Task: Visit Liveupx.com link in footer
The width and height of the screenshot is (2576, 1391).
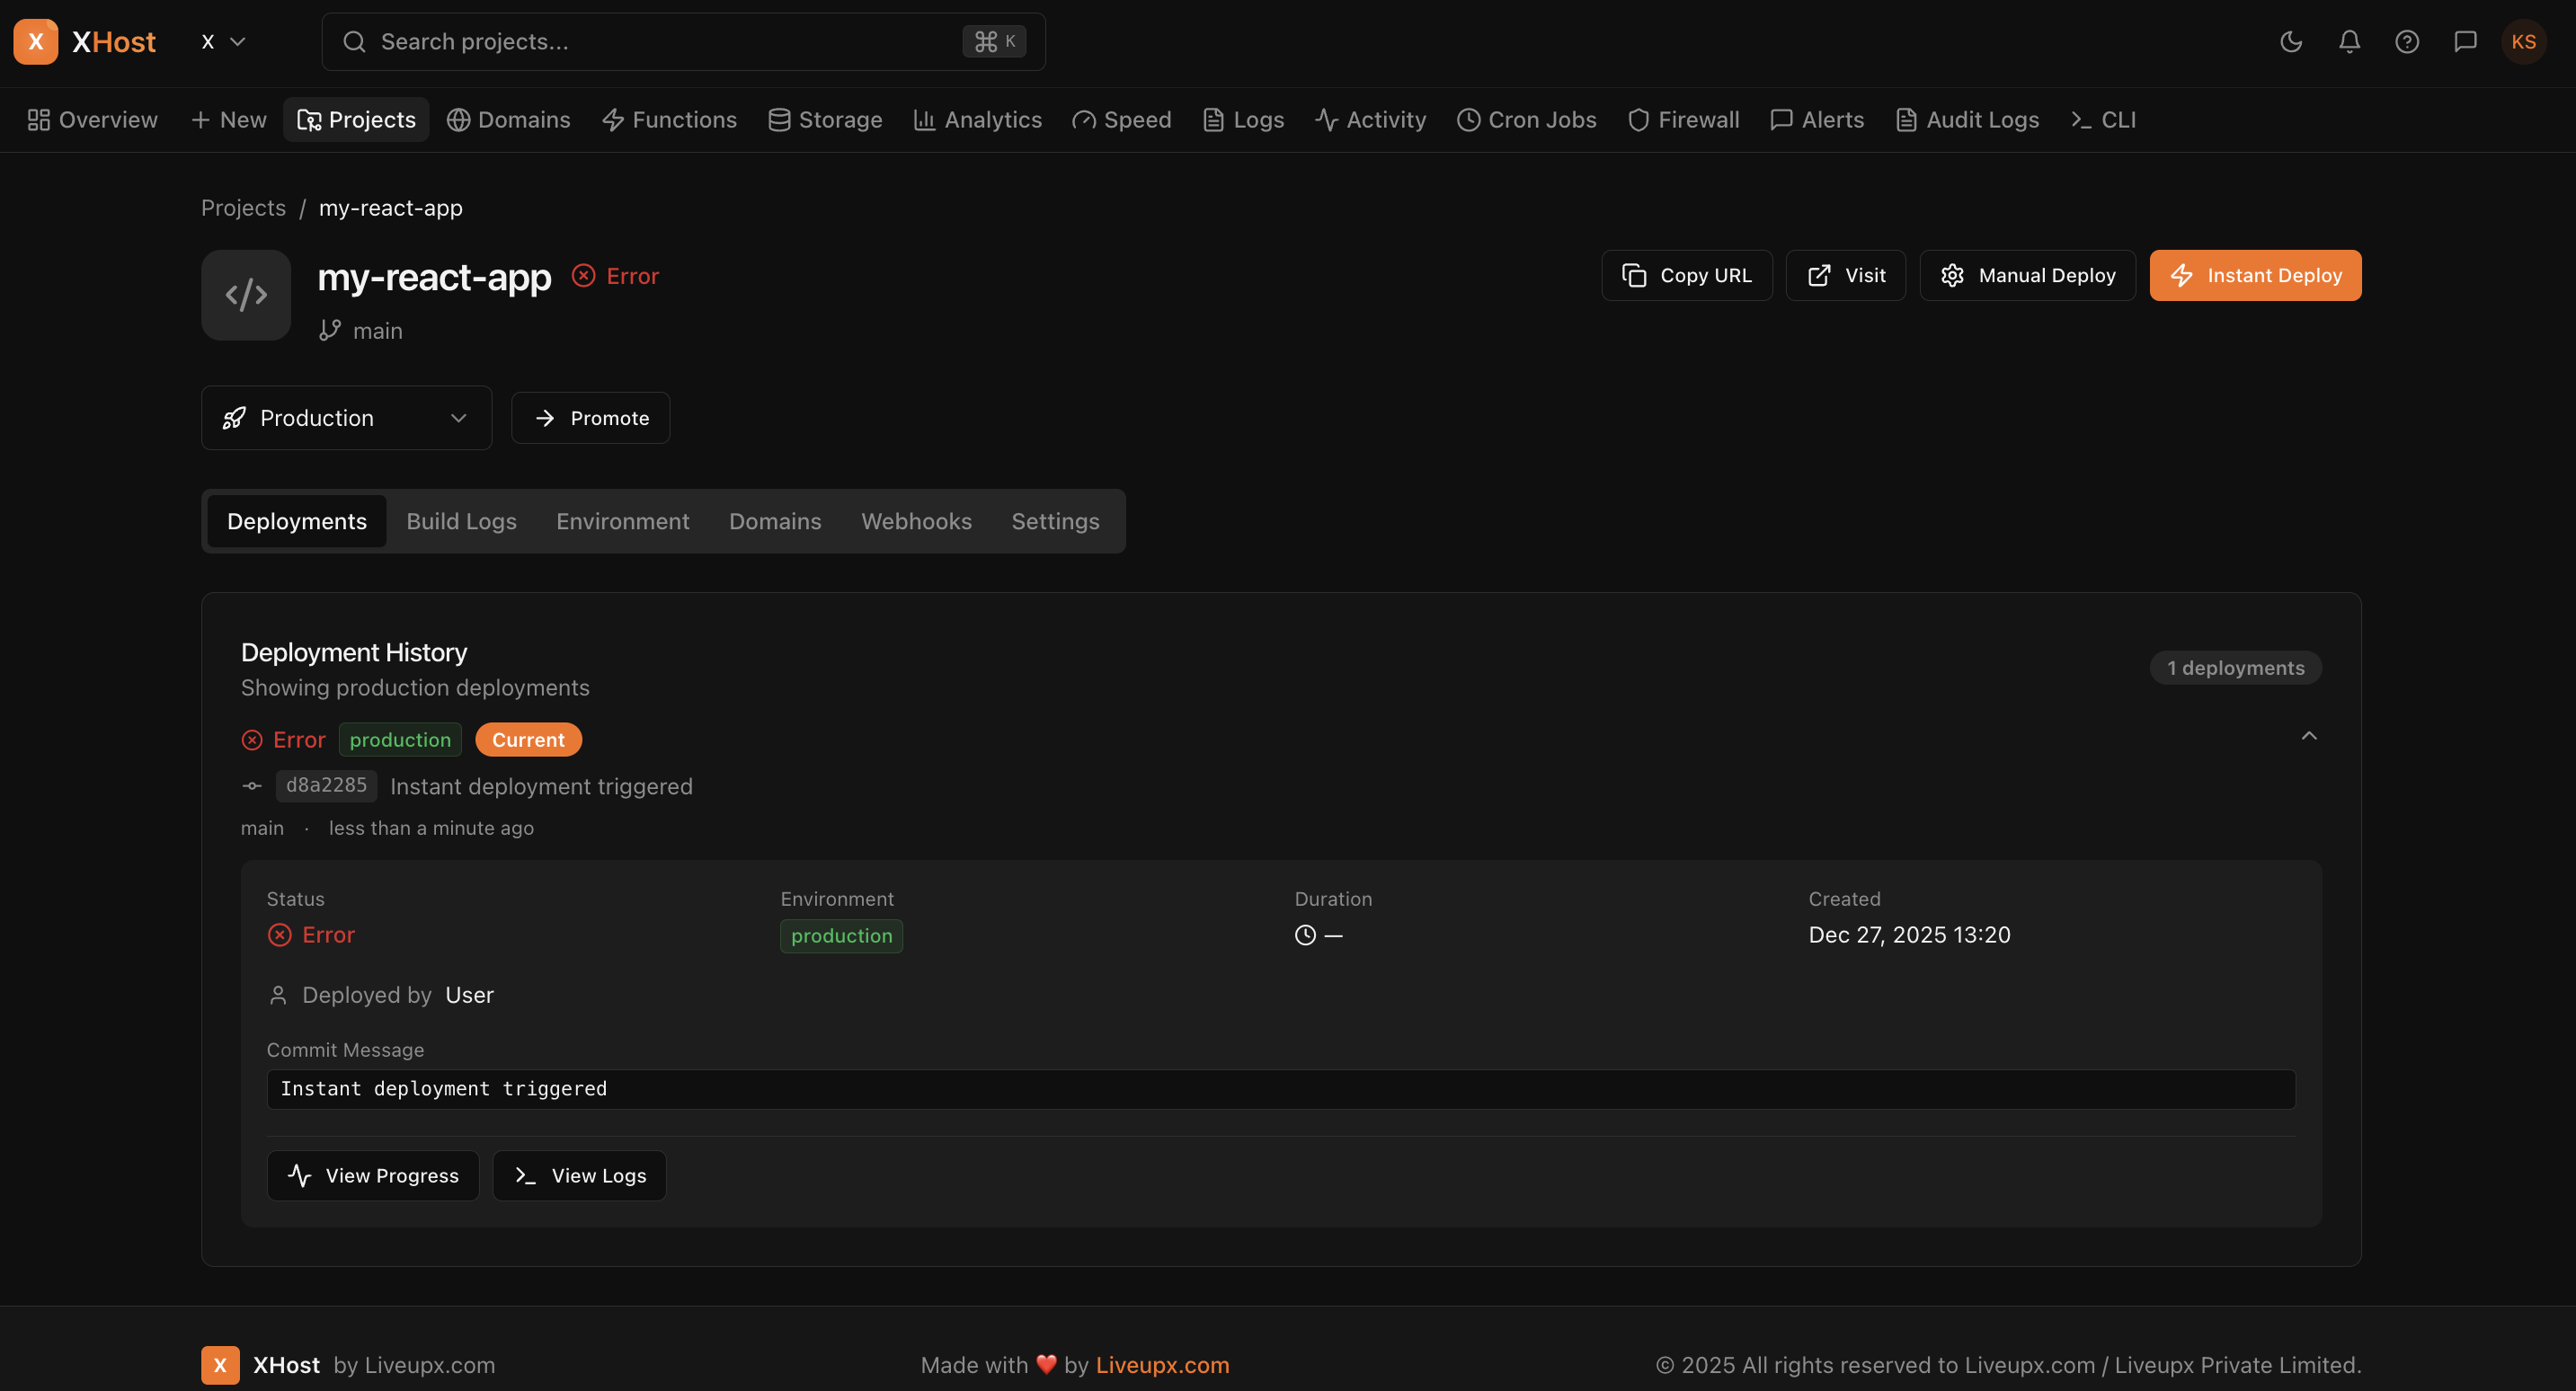Action: click(1162, 1364)
